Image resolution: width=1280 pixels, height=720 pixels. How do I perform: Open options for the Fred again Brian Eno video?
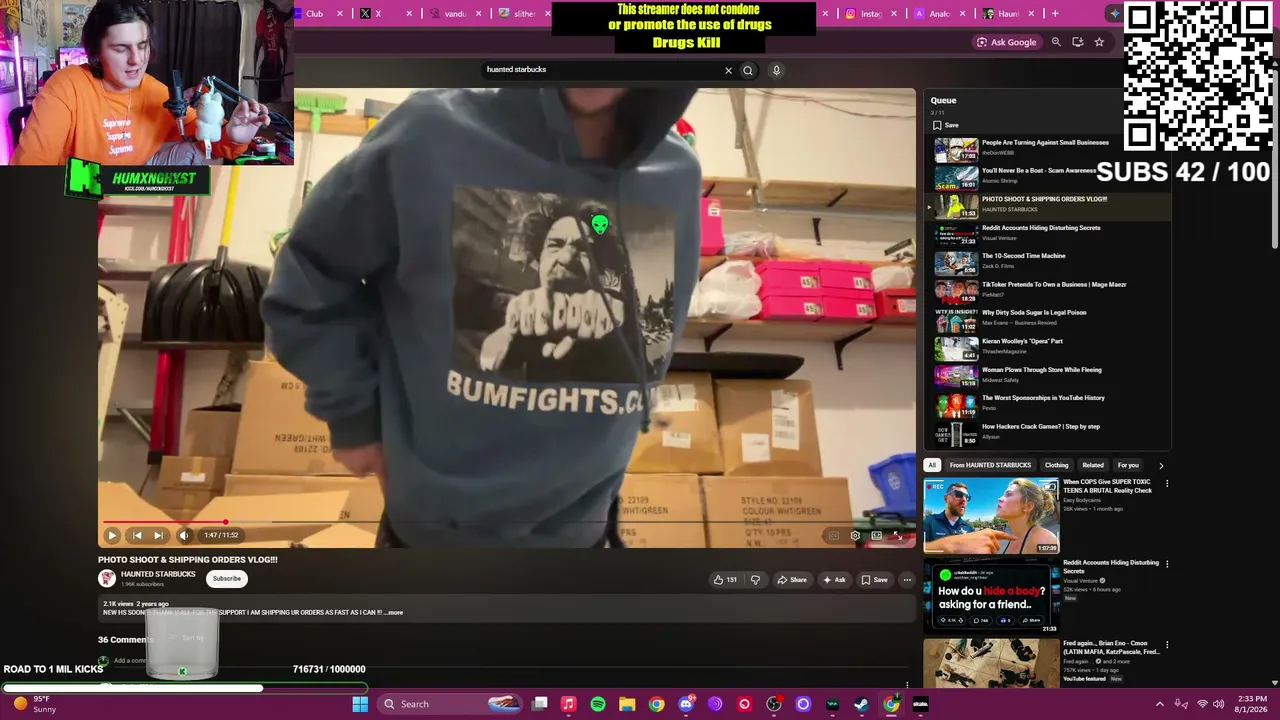tap(1166, 645)
